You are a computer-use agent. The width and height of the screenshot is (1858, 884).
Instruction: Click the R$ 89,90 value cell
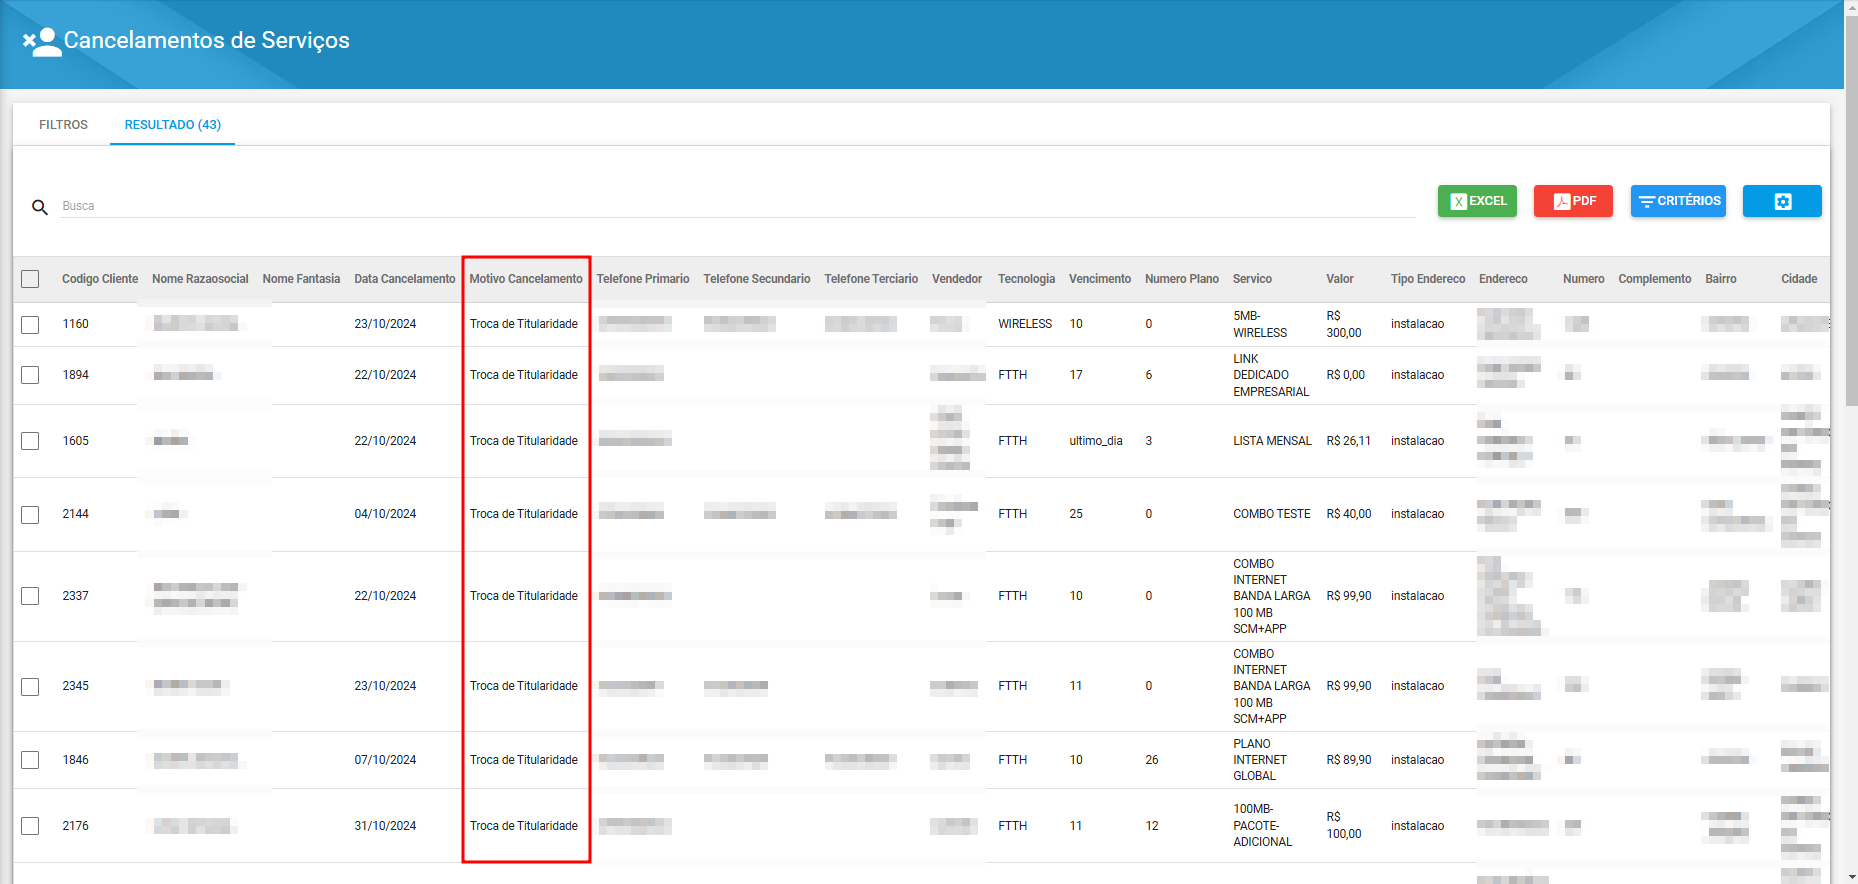1349,760
